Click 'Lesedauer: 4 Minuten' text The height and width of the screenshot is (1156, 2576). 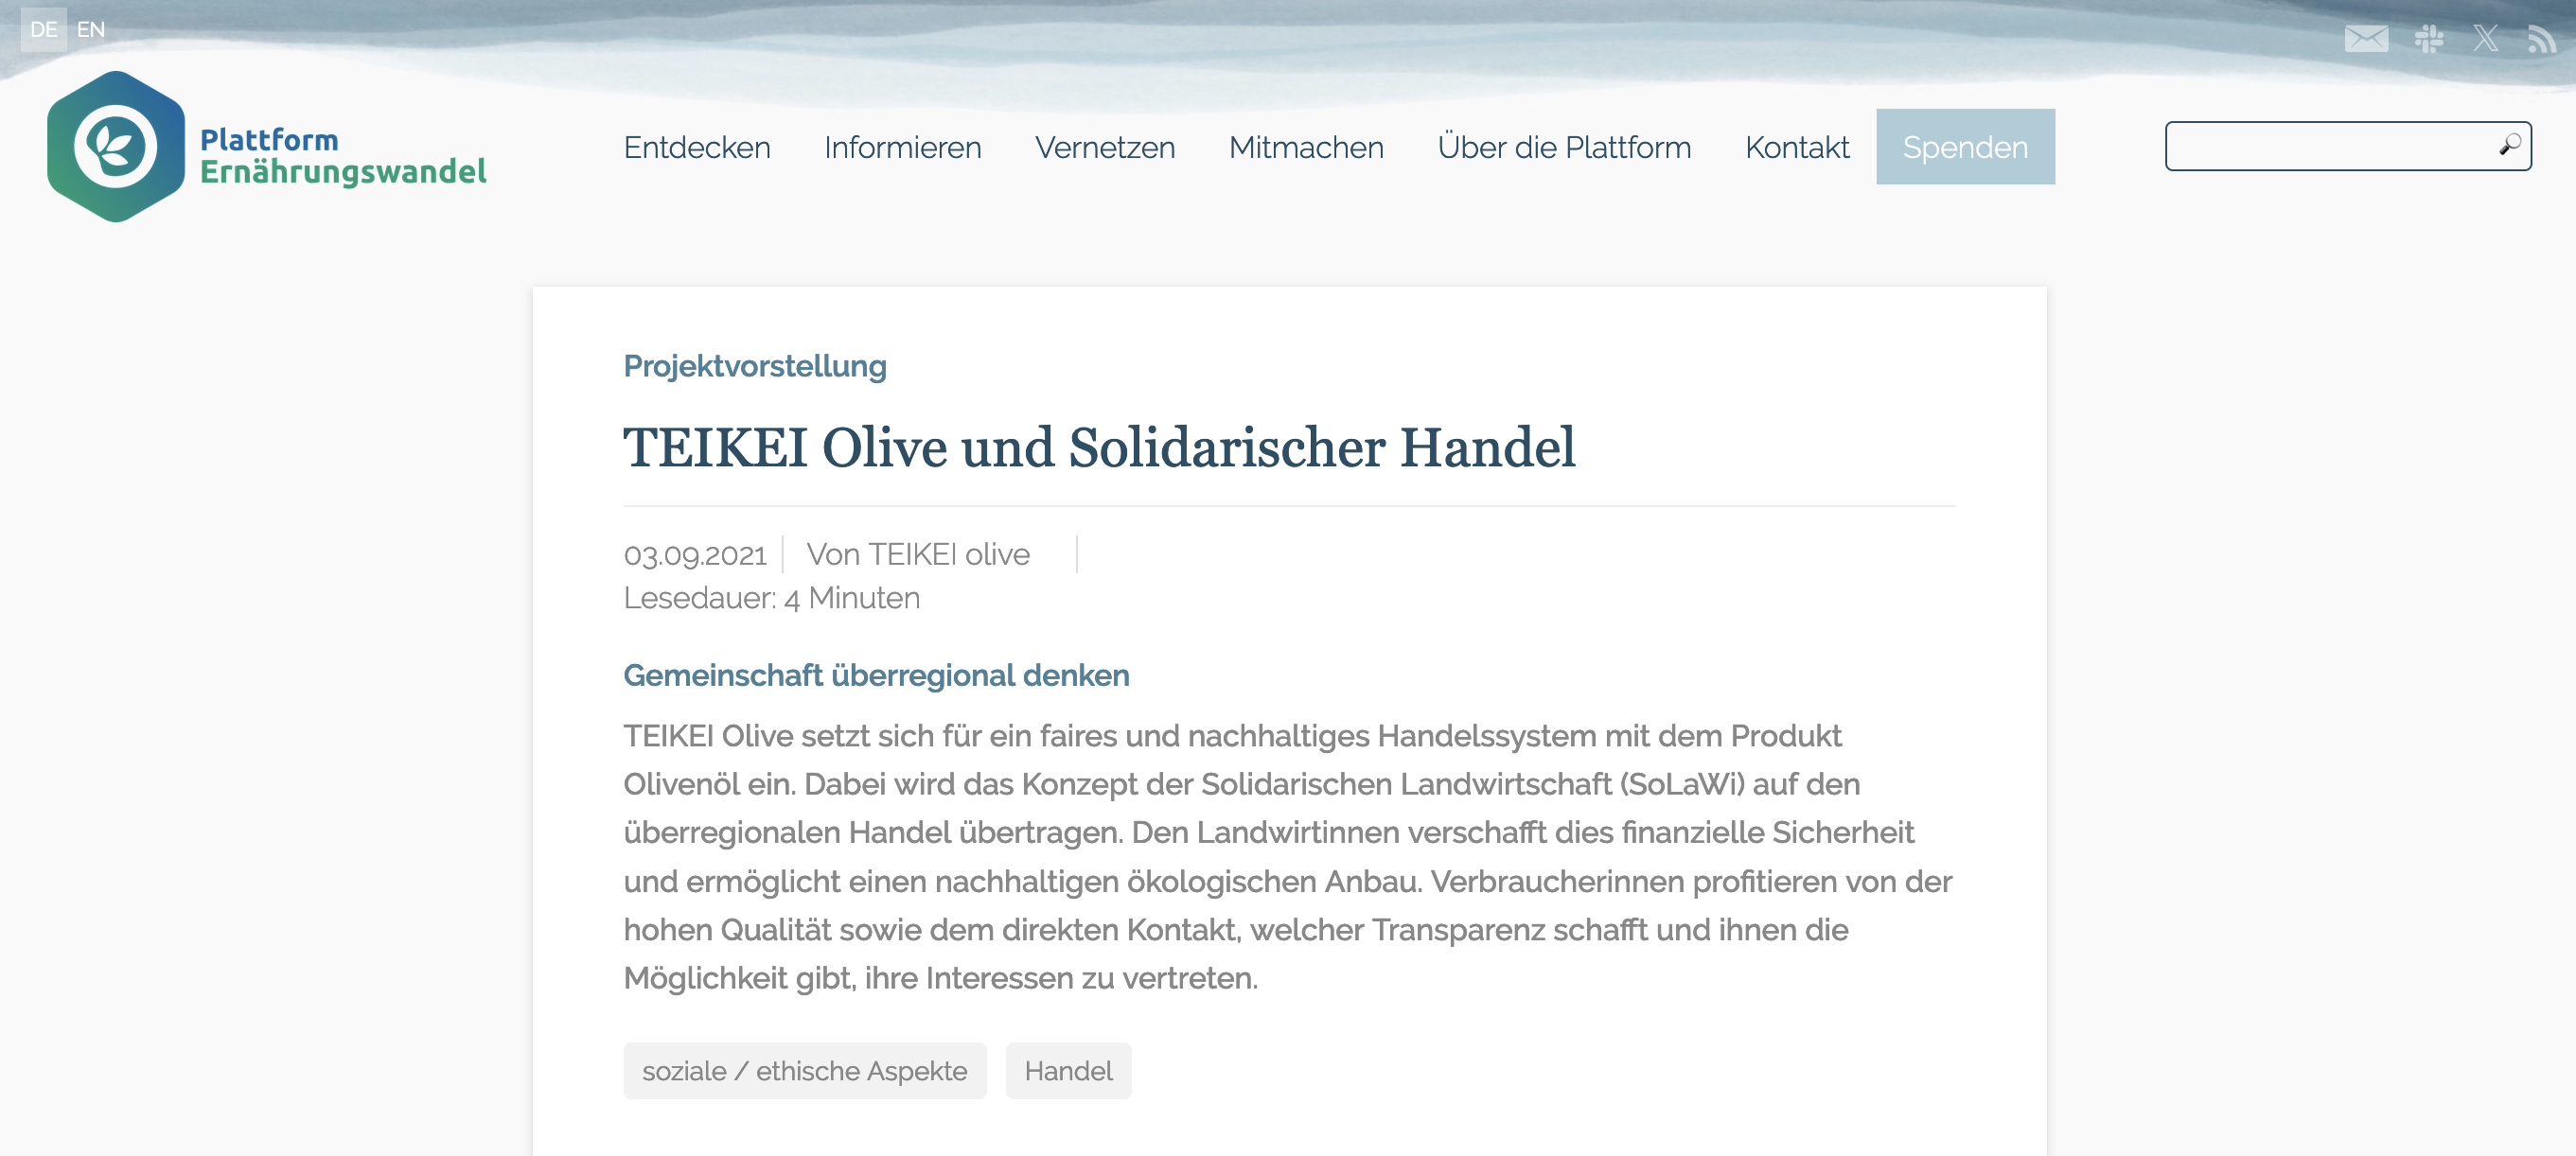(x=771, y=598)
